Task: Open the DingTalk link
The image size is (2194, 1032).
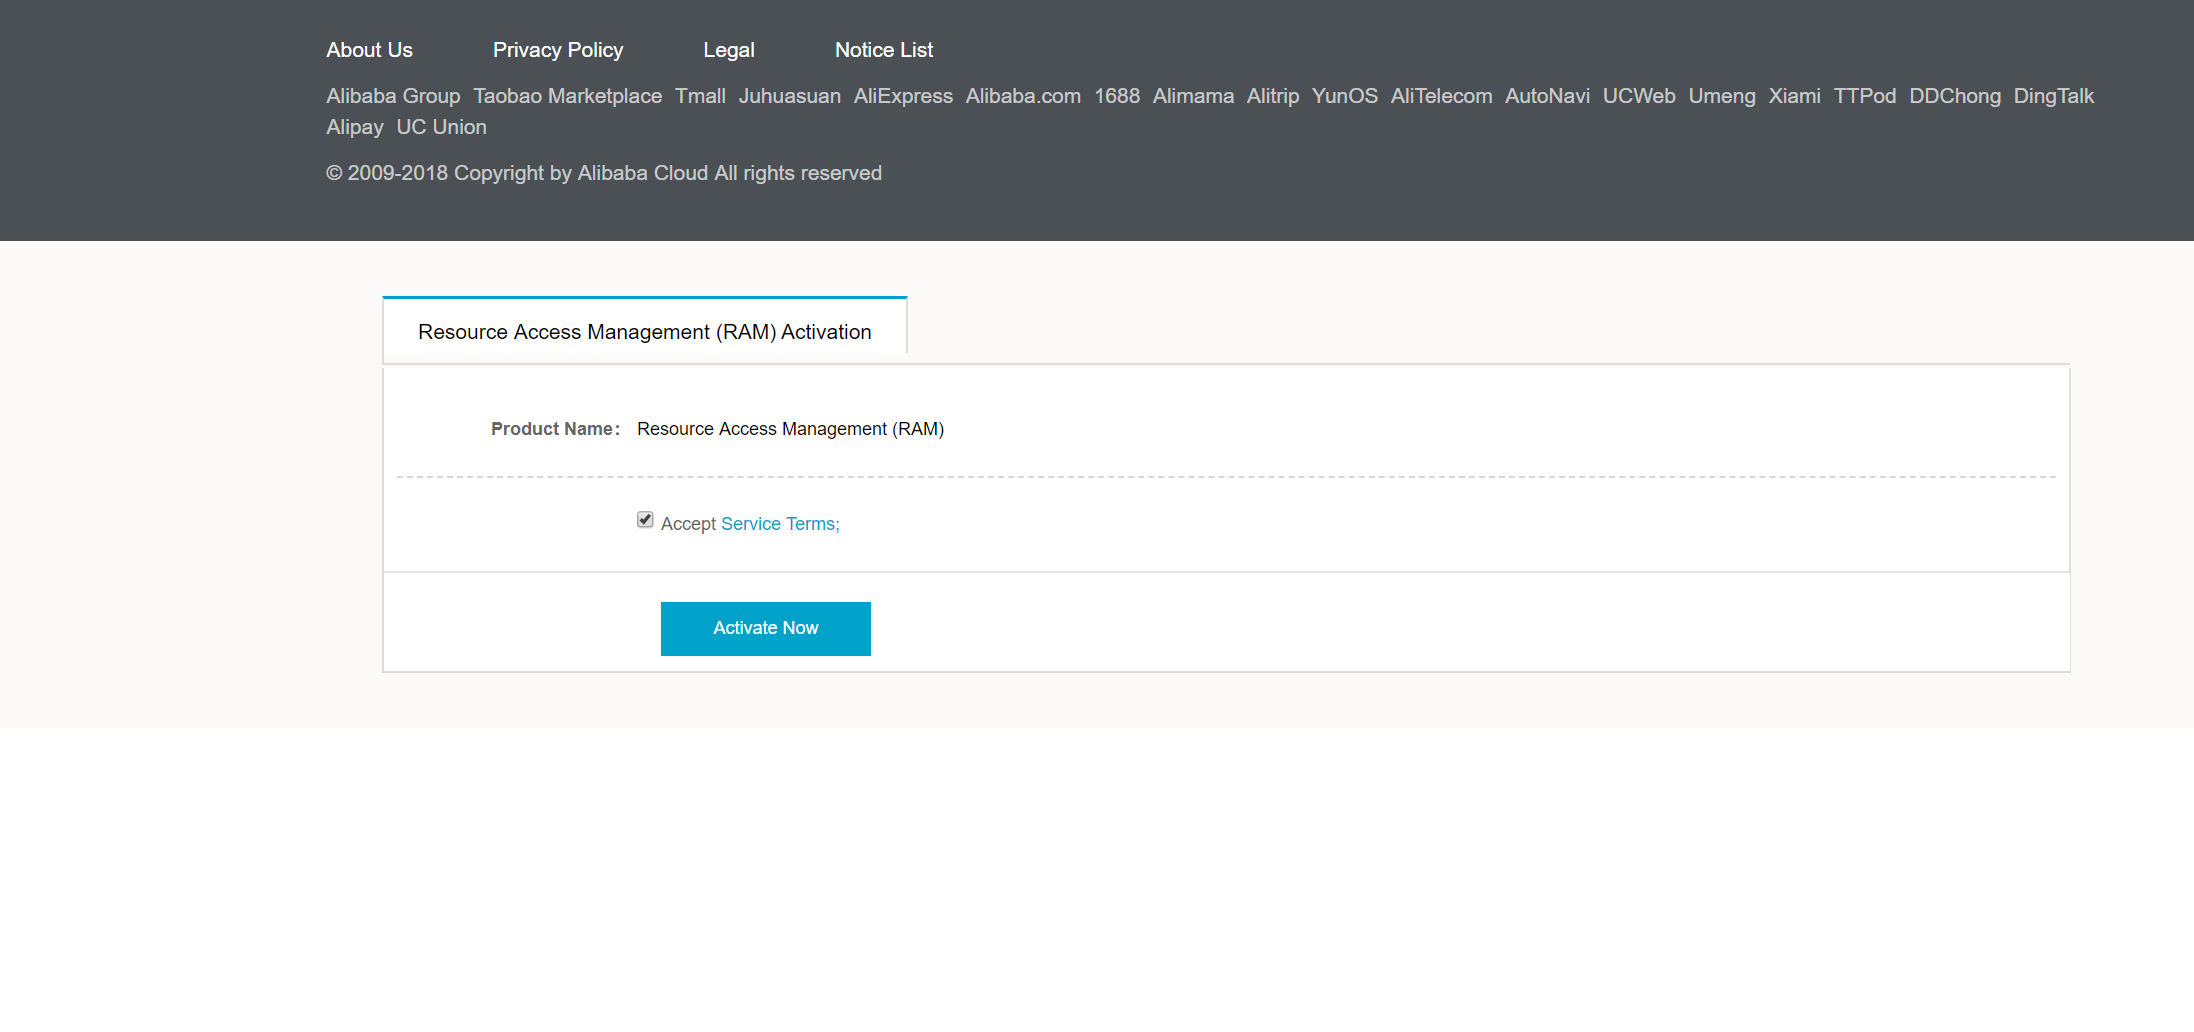Action: [x=2054, y=96]
